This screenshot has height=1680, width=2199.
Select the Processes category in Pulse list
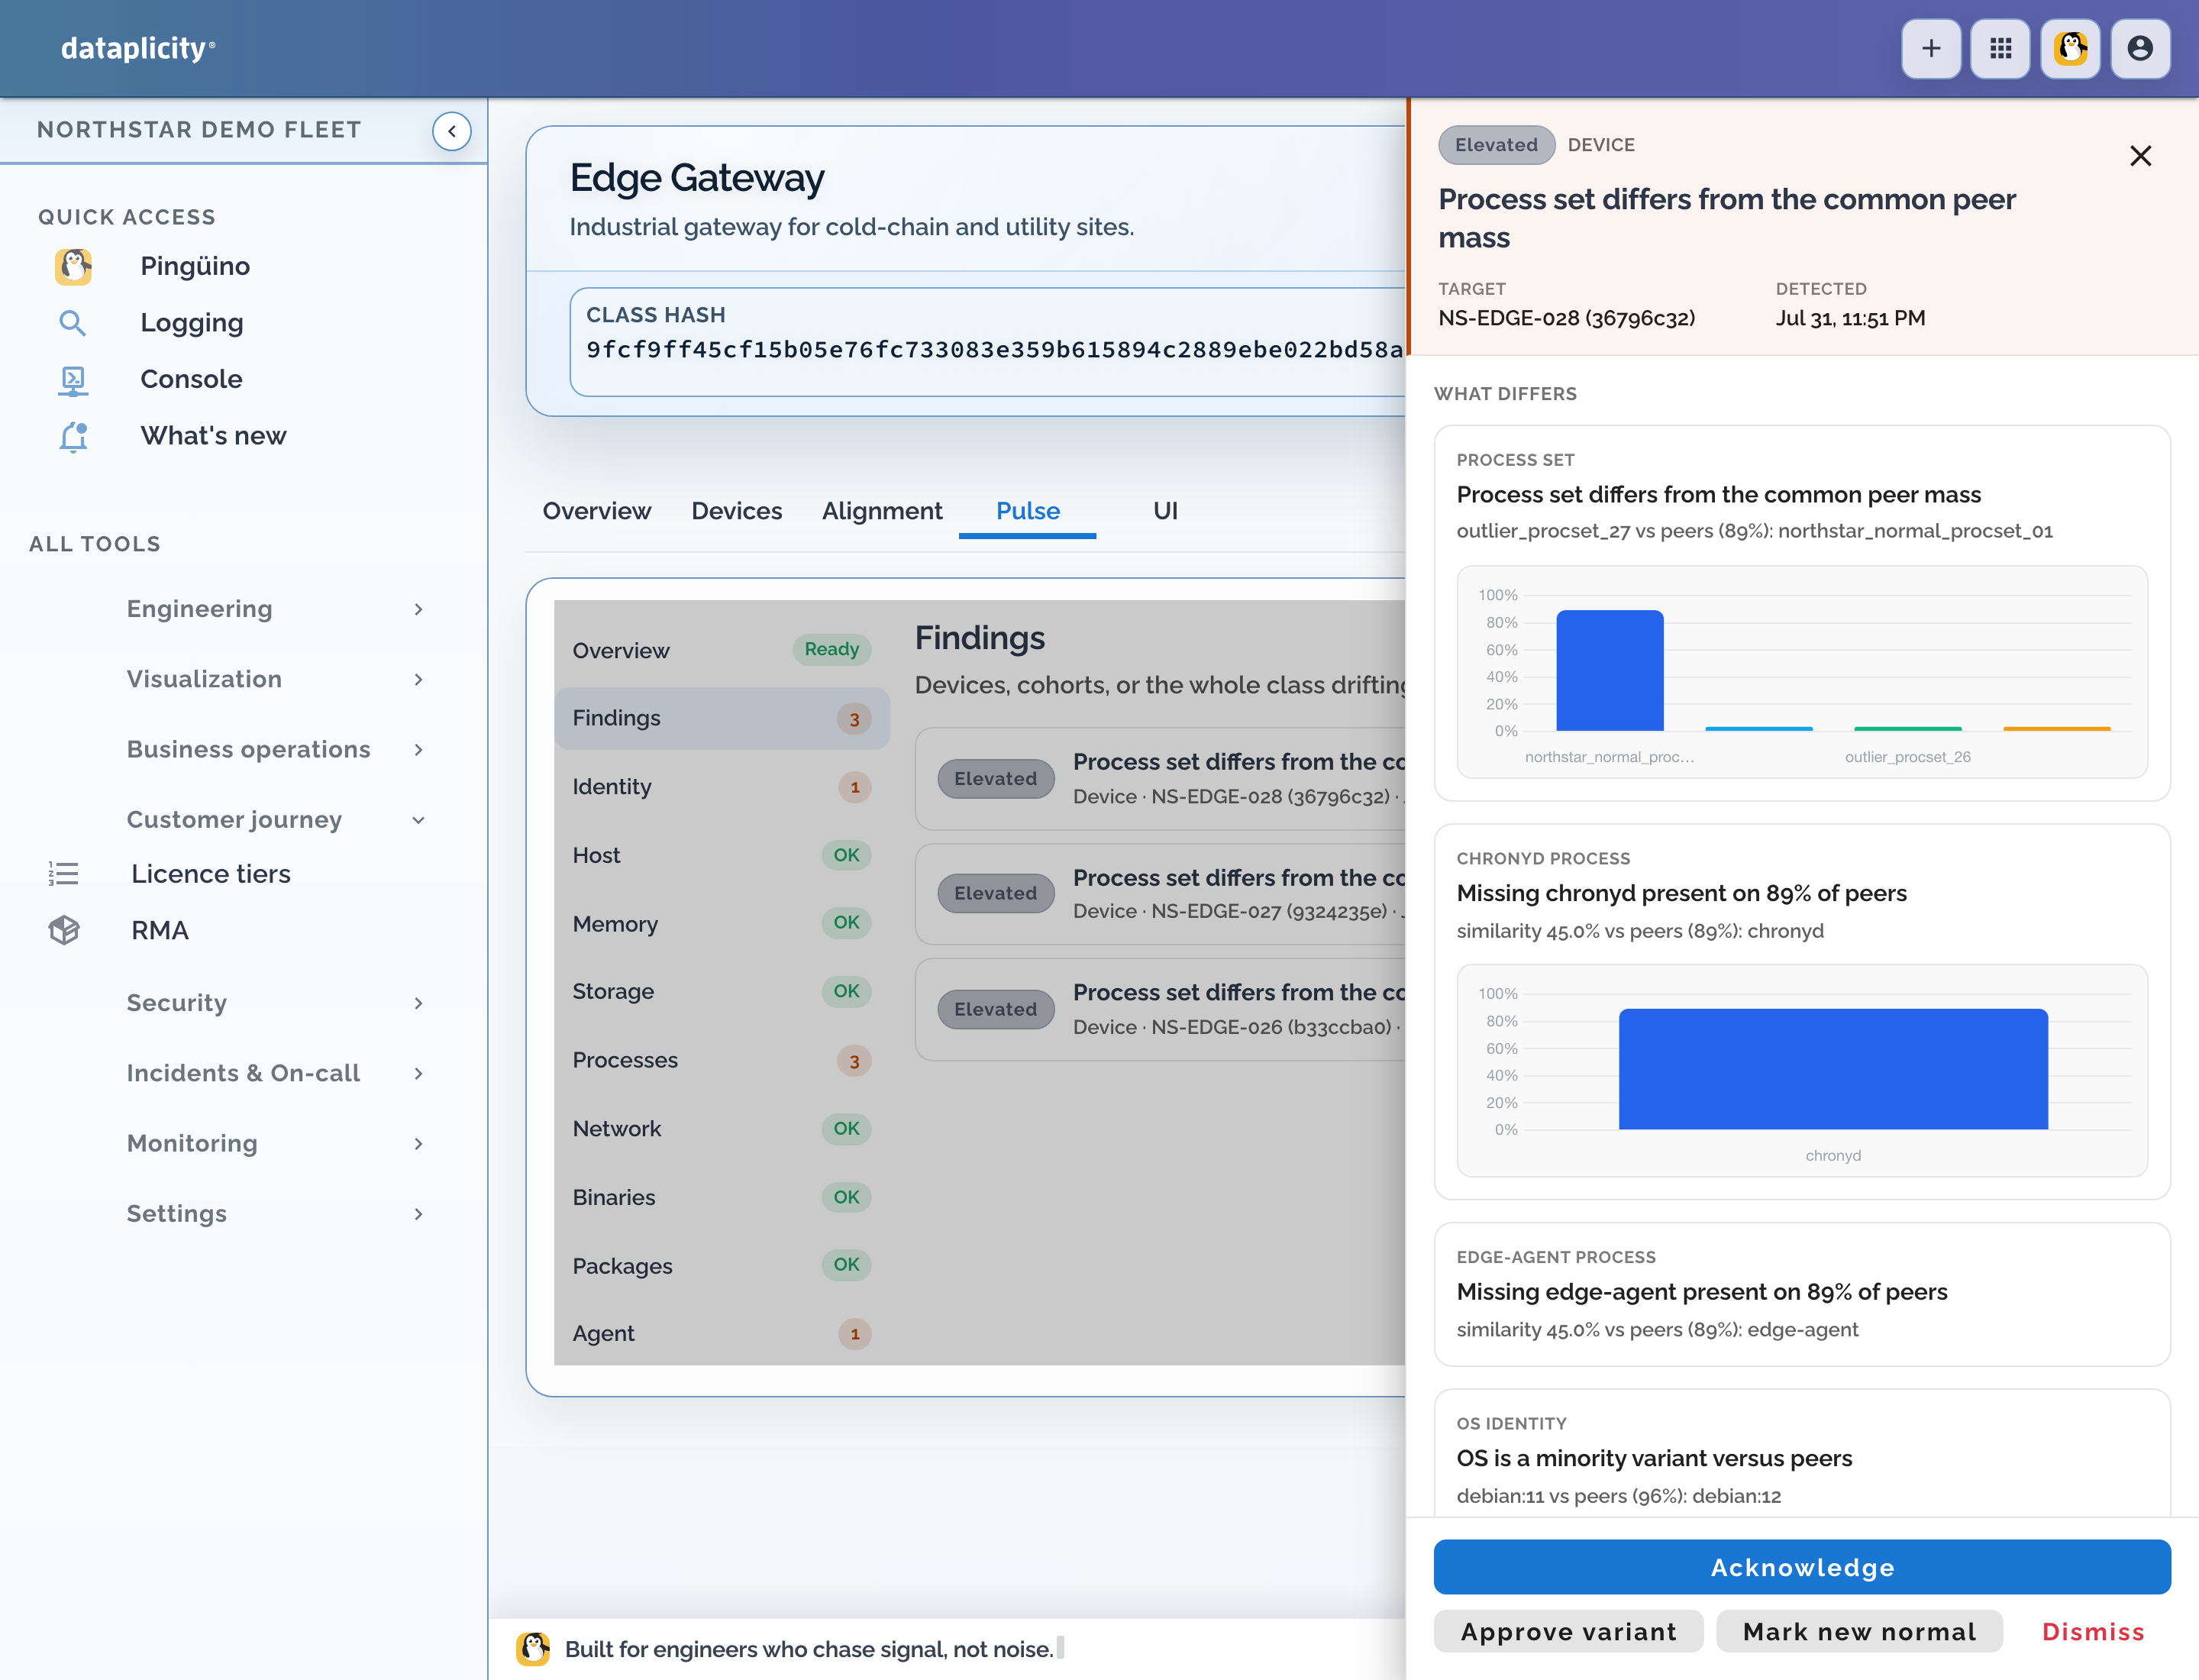click(721, 1060)
